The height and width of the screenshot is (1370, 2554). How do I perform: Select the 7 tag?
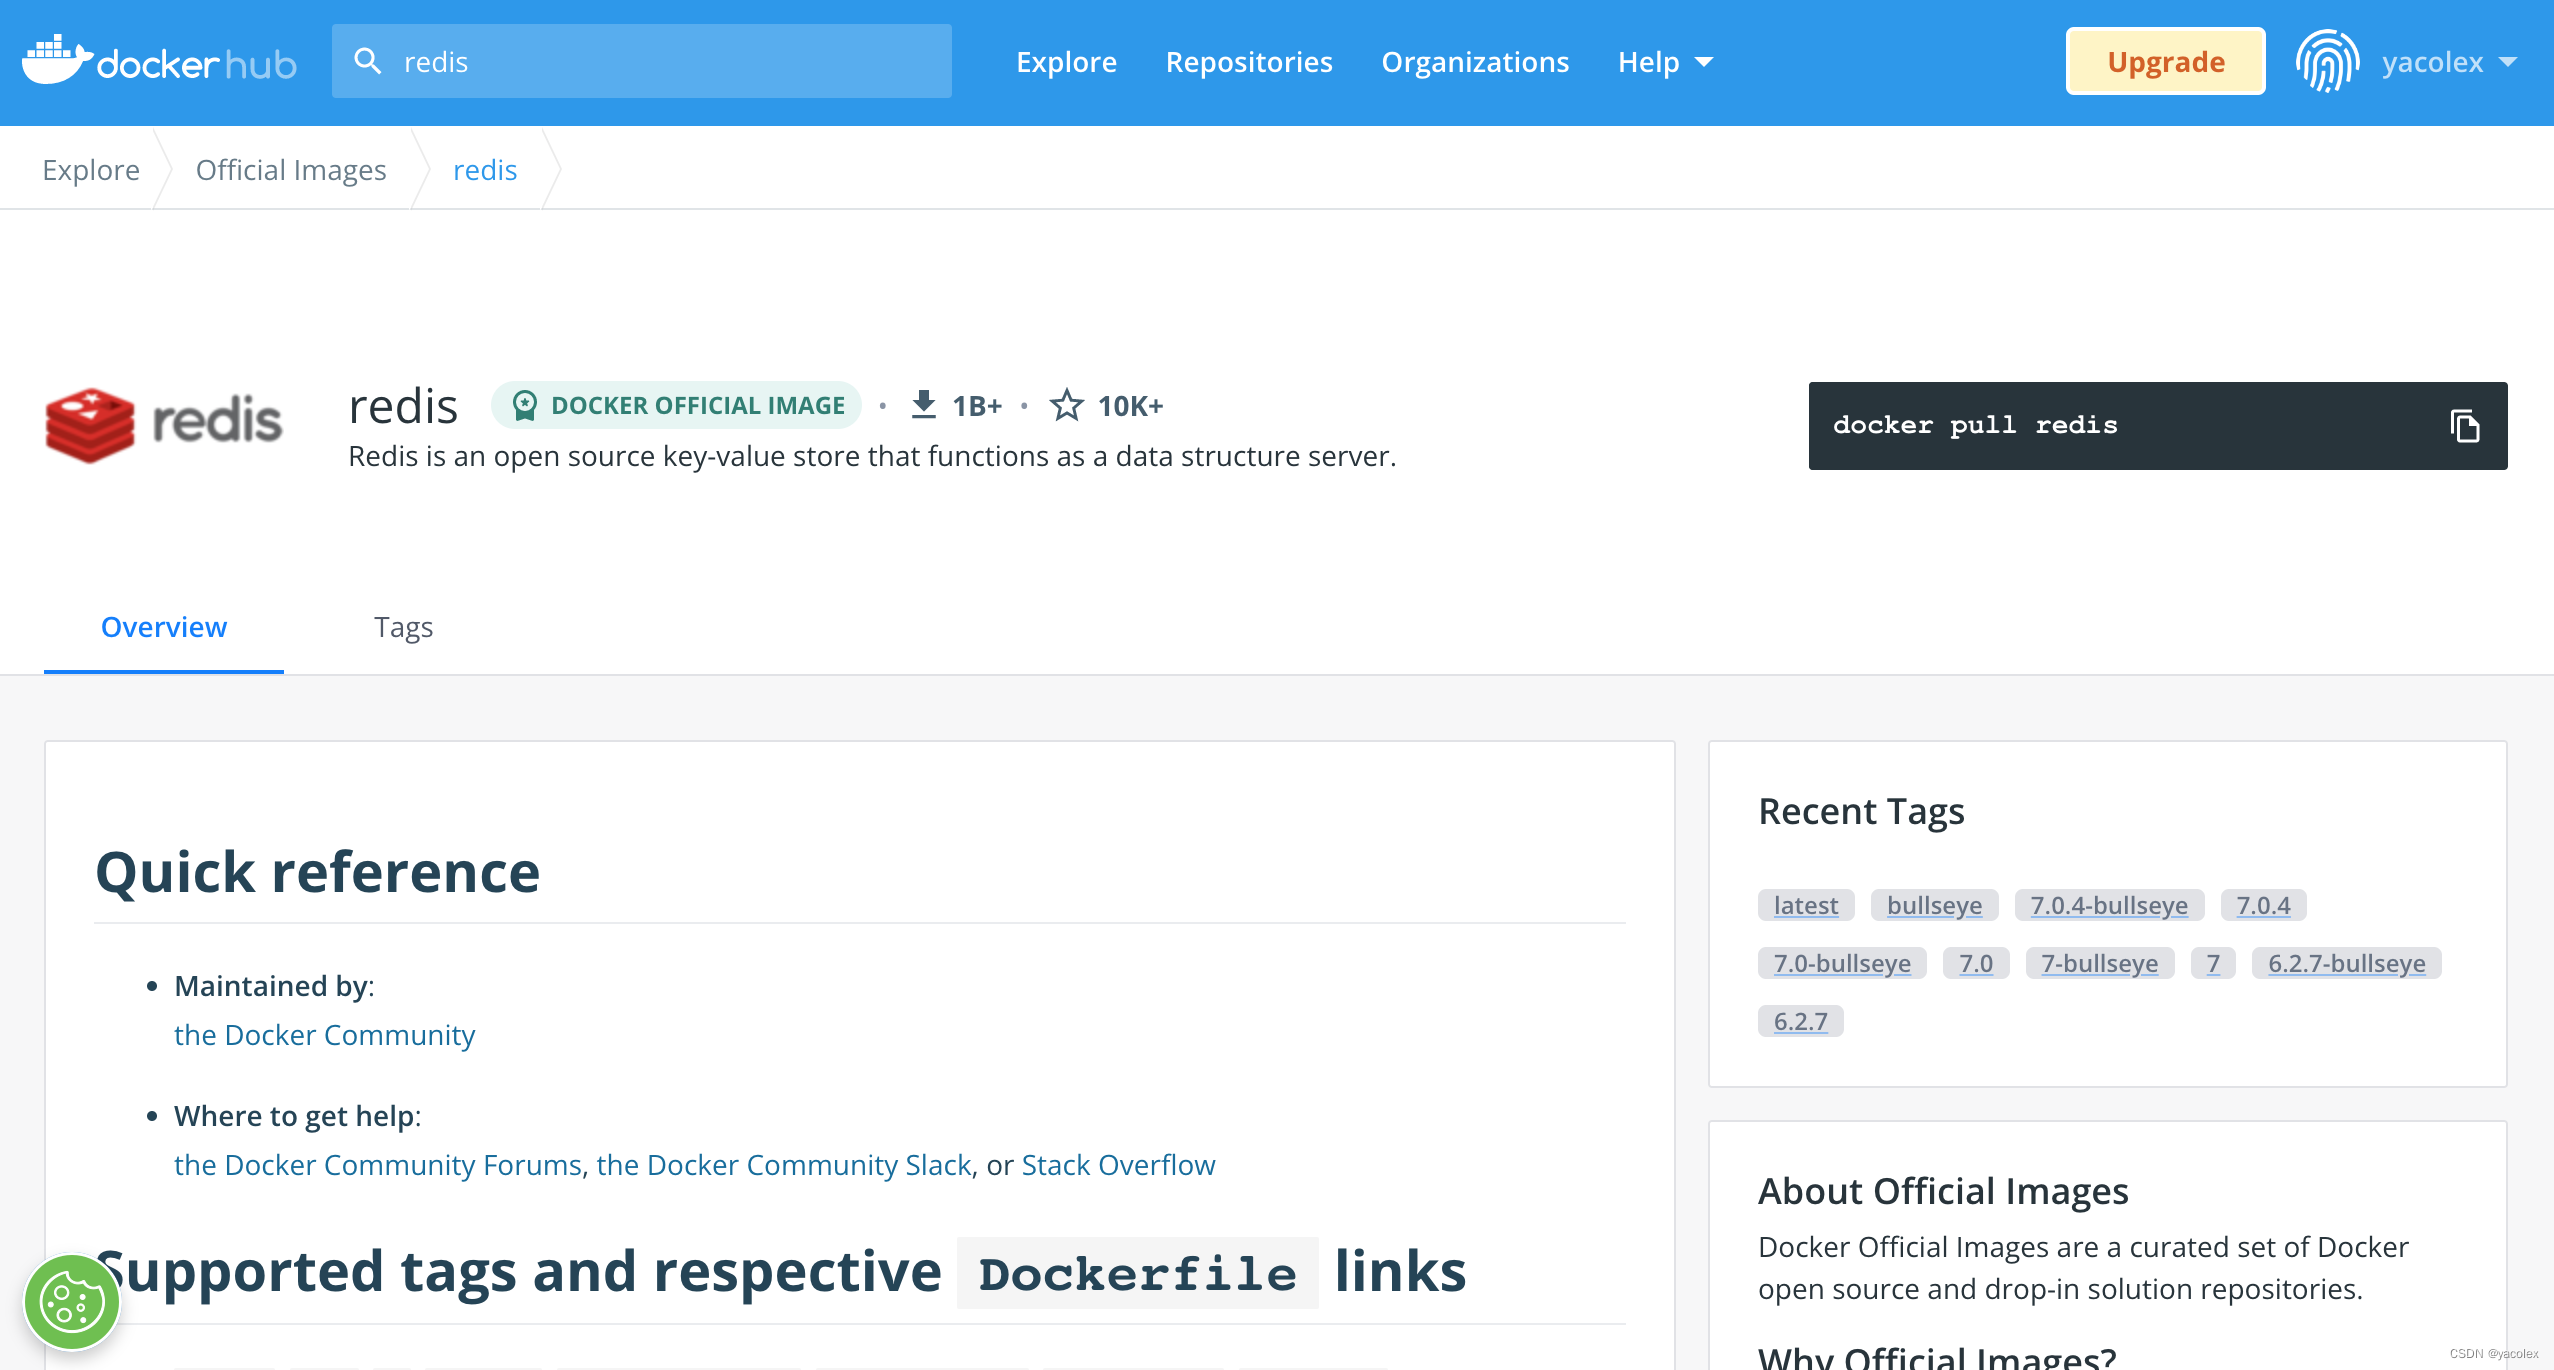tap(2213, 963)
